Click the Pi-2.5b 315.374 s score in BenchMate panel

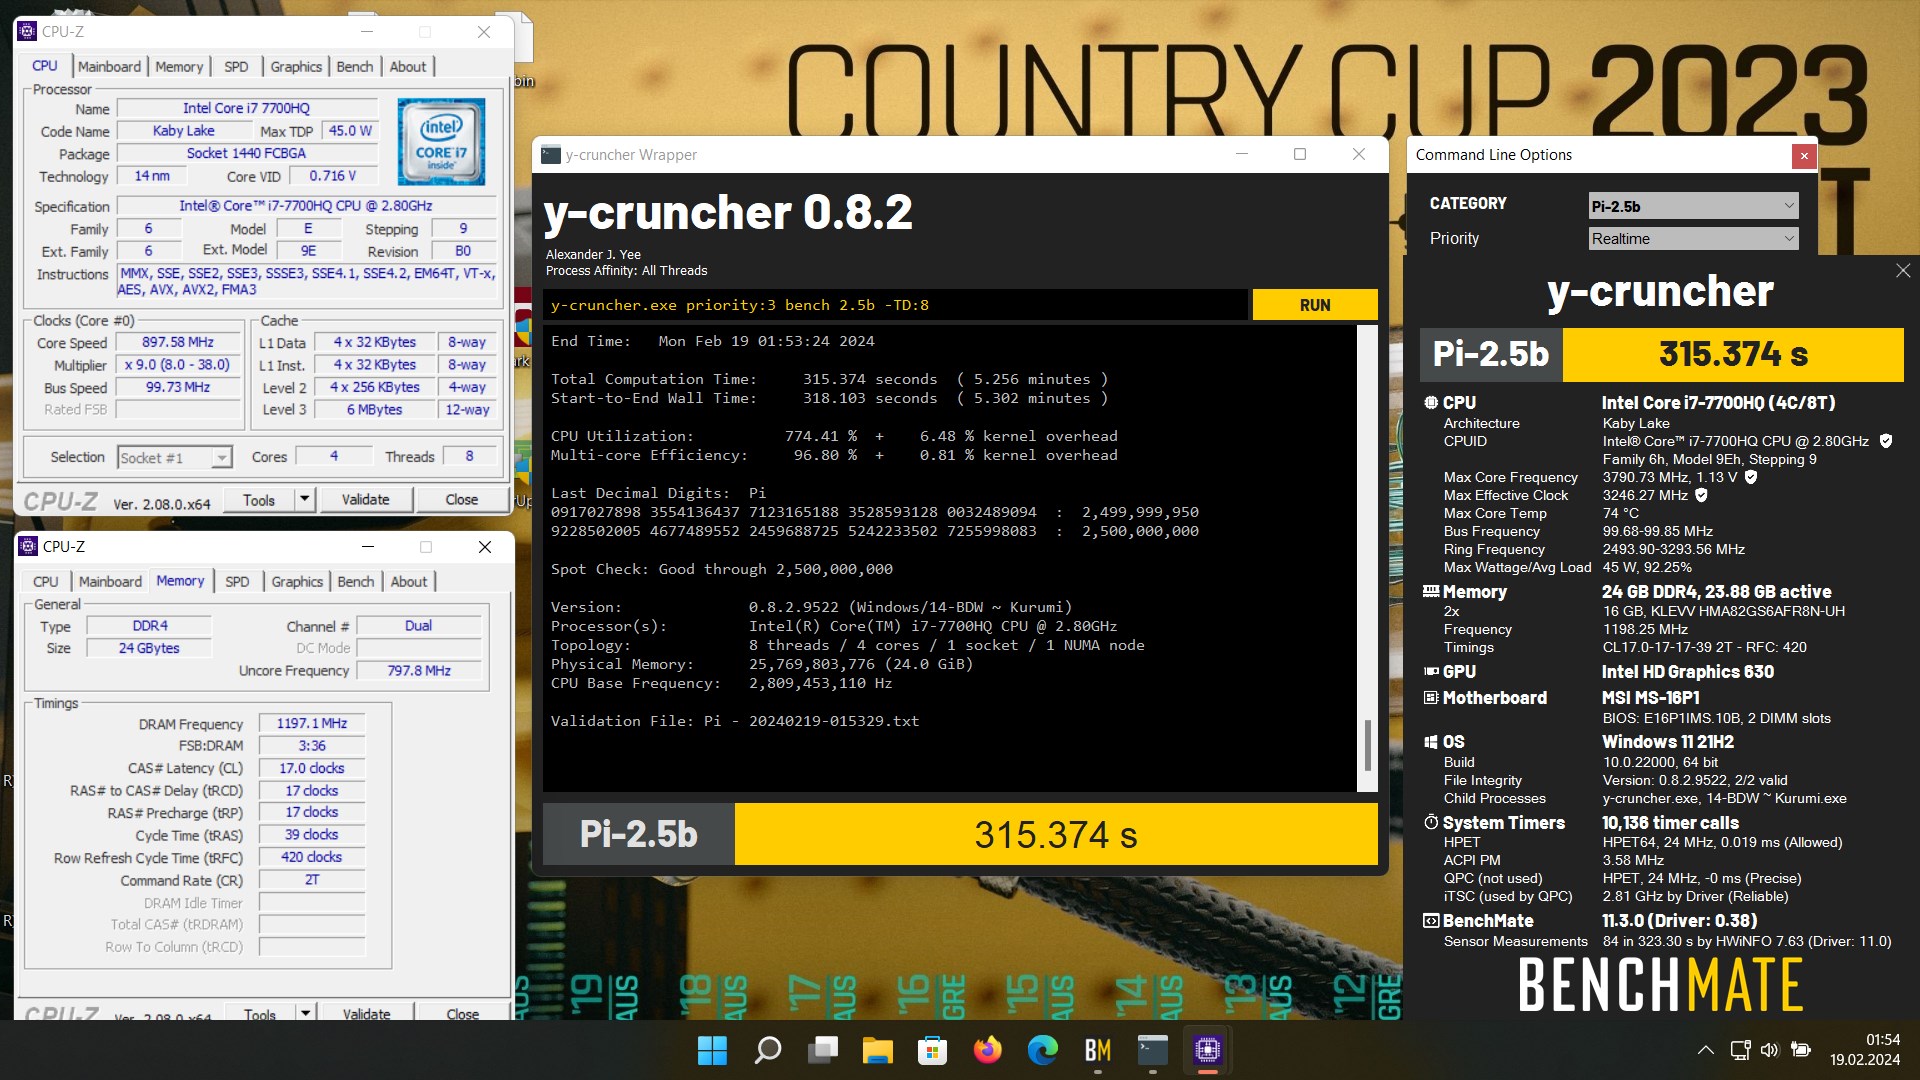[1662, 354]
